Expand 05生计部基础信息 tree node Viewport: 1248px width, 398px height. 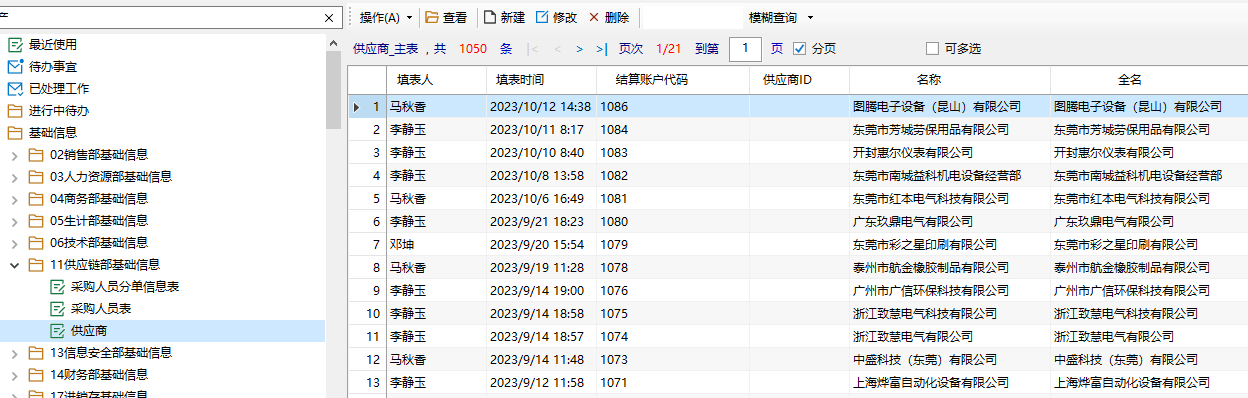pos(15,221)
